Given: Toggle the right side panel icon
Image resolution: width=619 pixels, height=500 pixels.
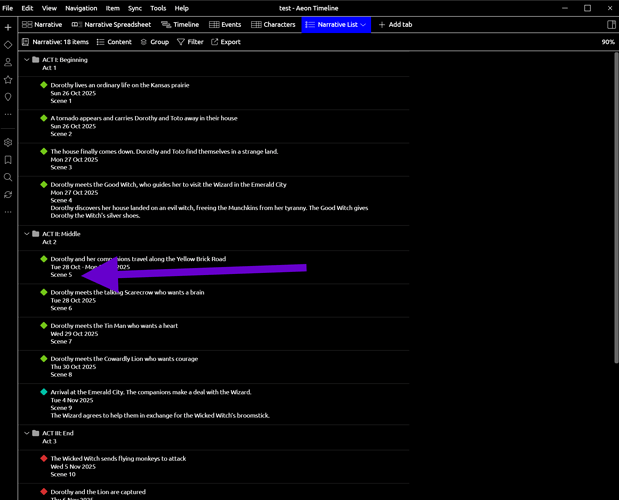Looking at the screenshot, I should 611,24.
